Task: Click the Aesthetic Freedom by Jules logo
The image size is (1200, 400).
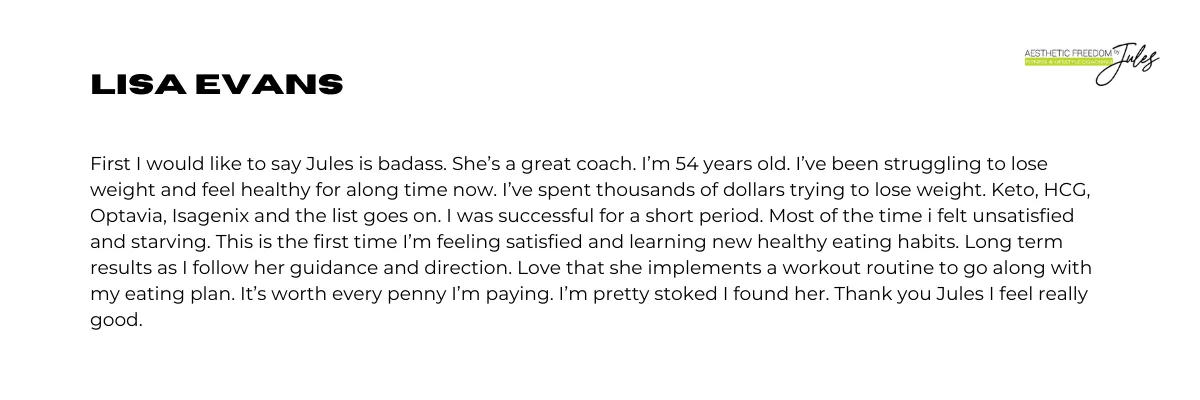Action: pos(1090,62)
